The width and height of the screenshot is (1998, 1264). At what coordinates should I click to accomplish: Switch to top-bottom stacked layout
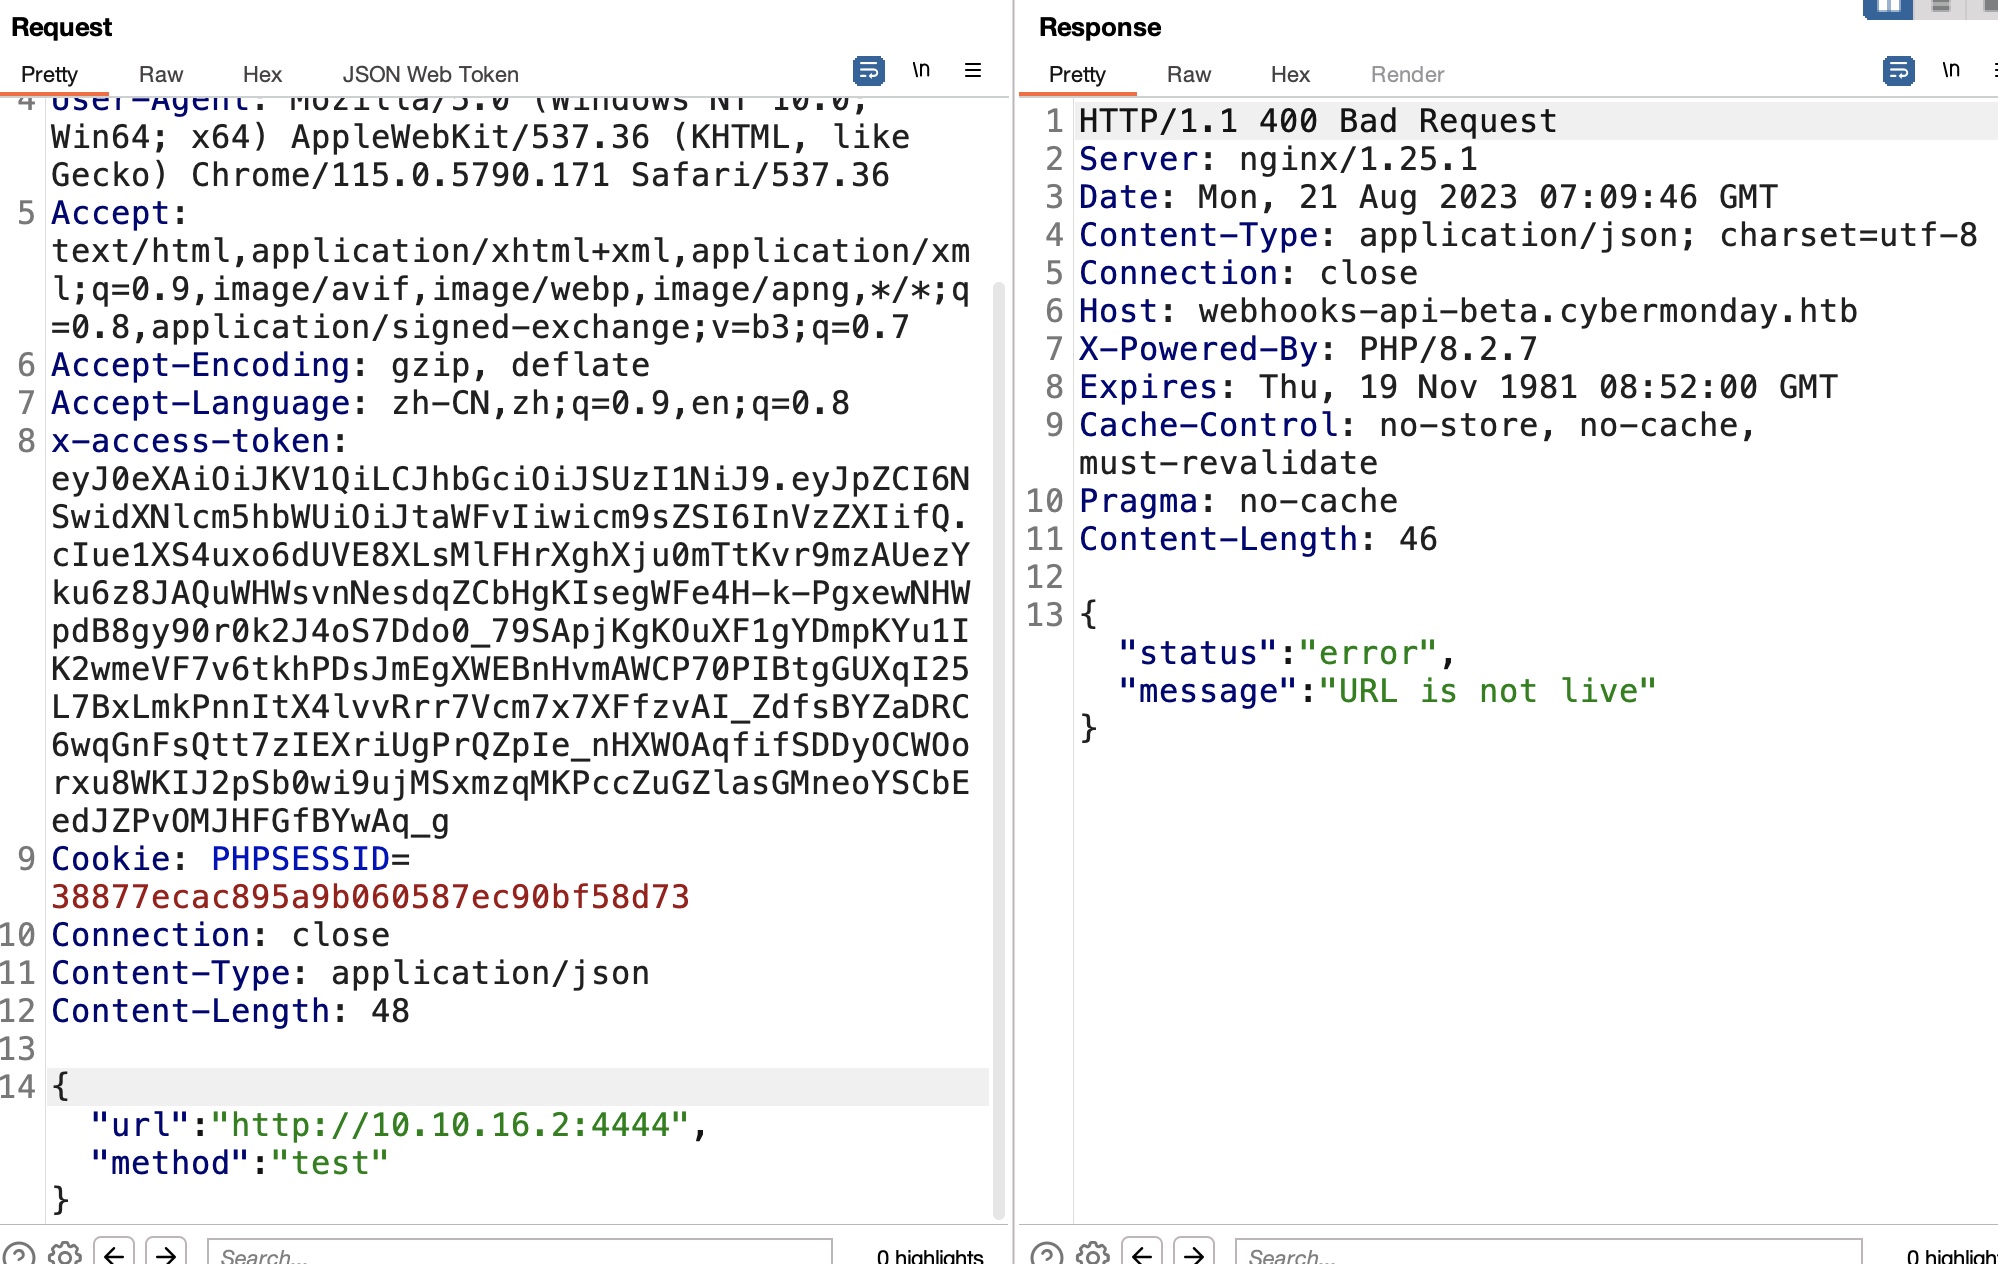coord(1940,8)
